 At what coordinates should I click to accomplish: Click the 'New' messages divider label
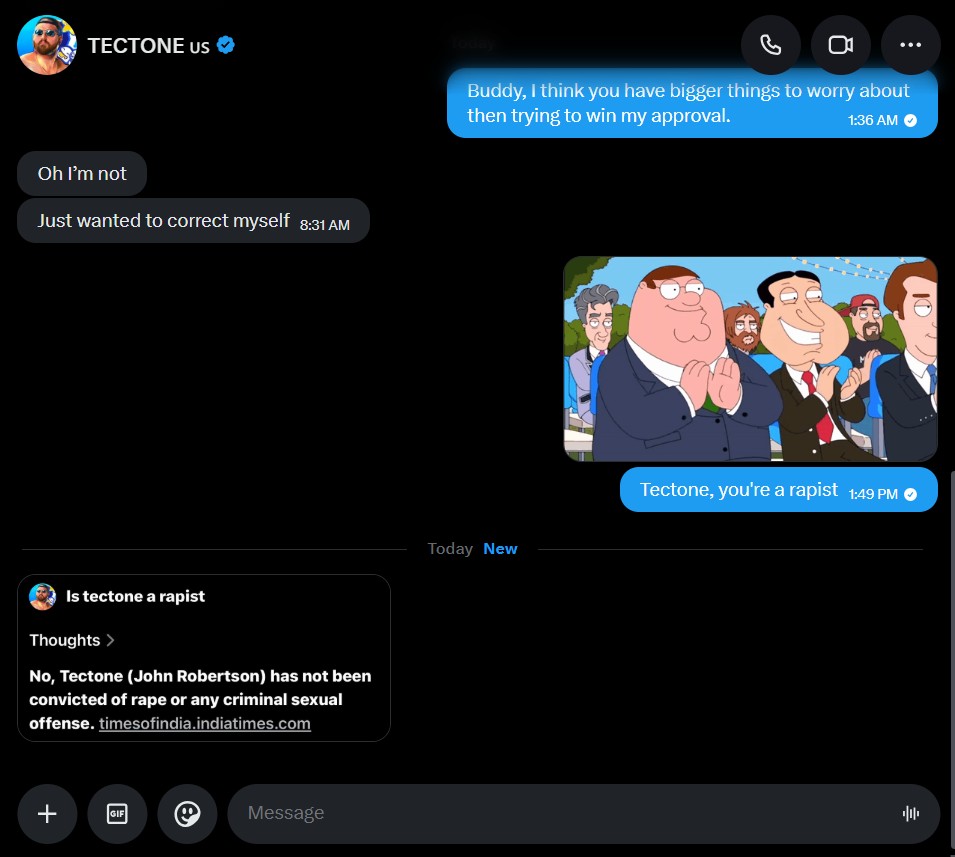[x=500, y=549]
